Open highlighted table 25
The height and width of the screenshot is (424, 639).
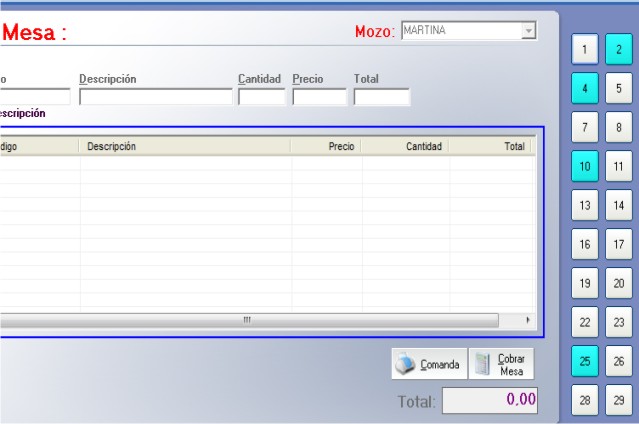coord(585,361)
